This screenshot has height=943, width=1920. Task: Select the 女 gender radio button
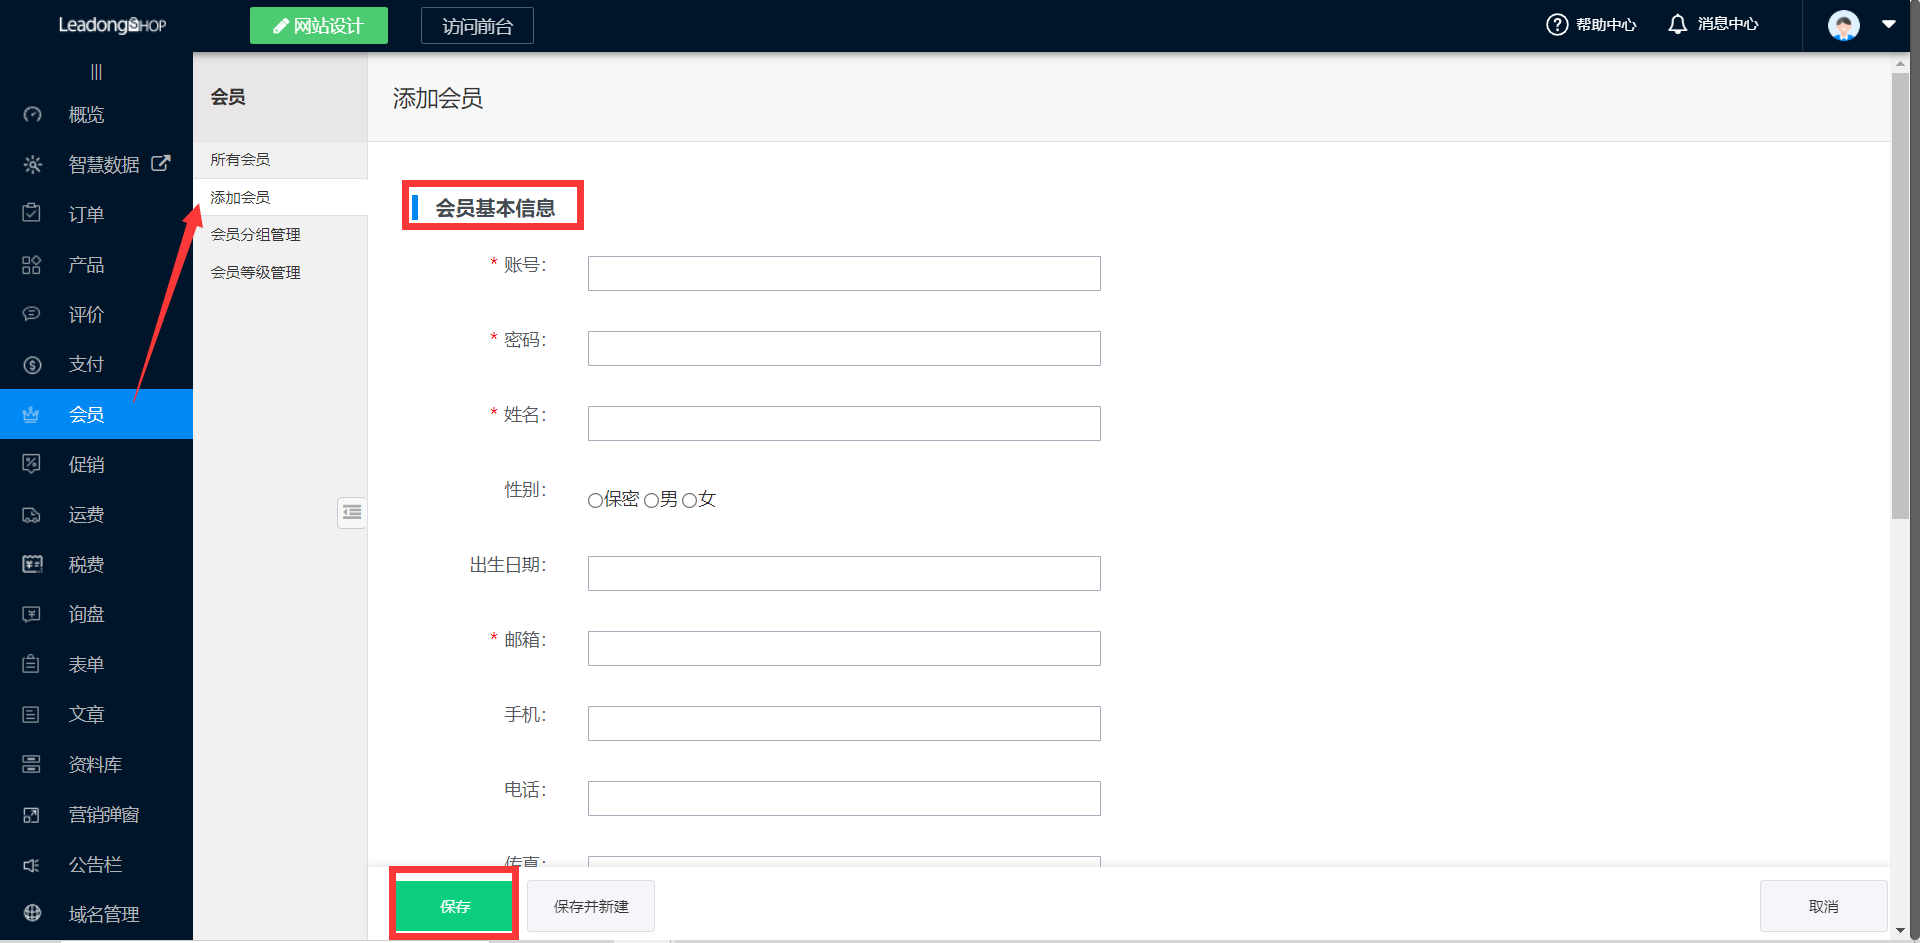(x=689, y=500)
